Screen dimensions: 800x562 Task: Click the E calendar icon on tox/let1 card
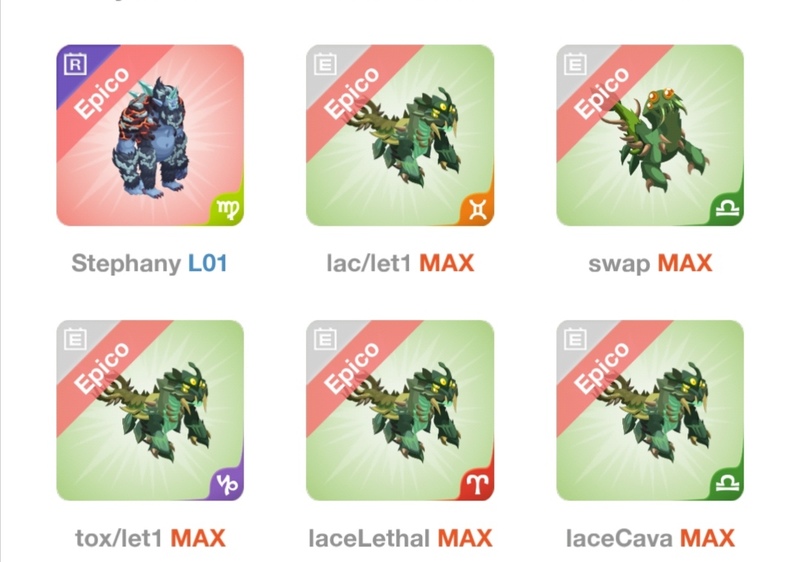(75, 339)
